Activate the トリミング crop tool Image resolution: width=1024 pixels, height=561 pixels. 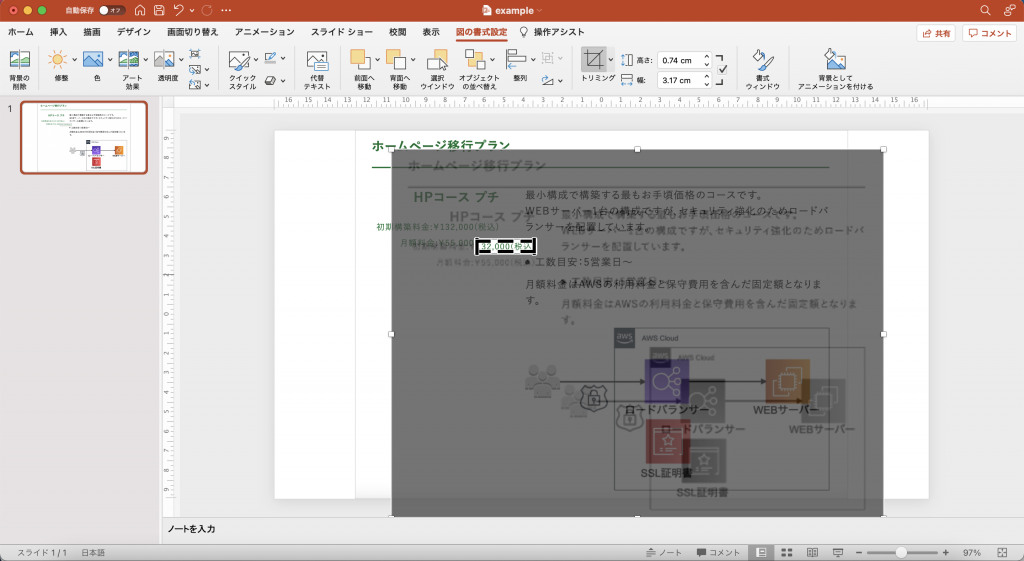tap(594, 59)
